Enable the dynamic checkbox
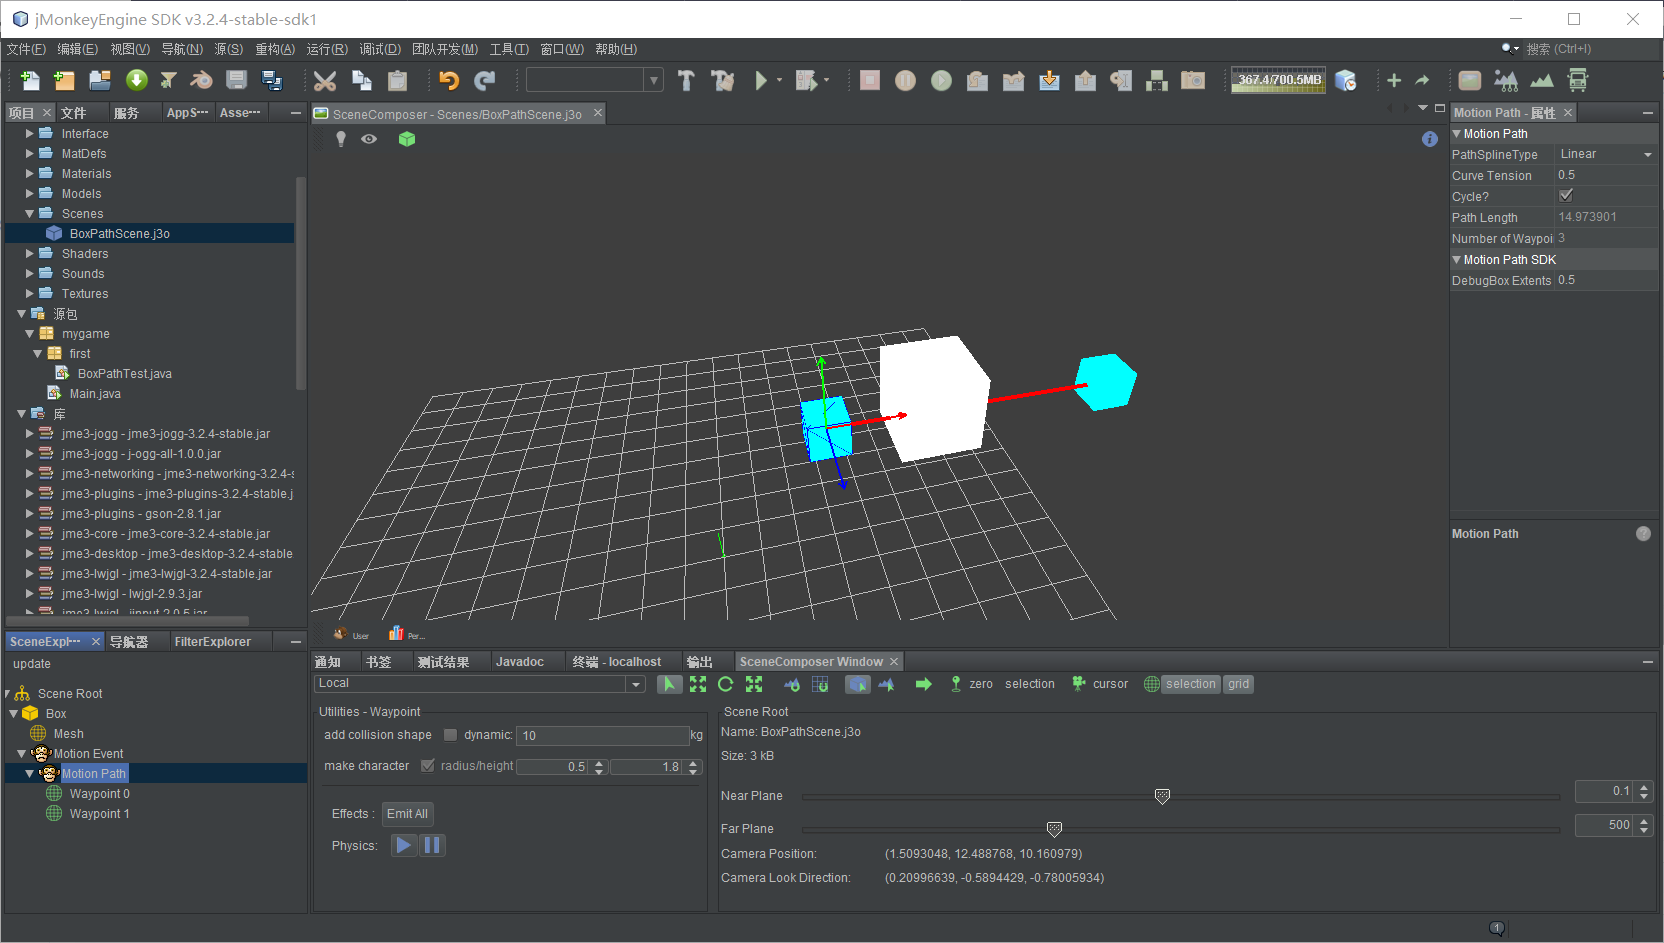Screen dimensions: 1664x943 coord(450,735)
